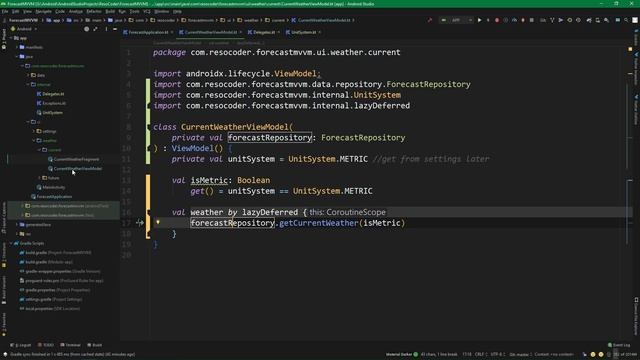
Task: Click 'isMetric' property name on line 13
Action: pos(209,180)
